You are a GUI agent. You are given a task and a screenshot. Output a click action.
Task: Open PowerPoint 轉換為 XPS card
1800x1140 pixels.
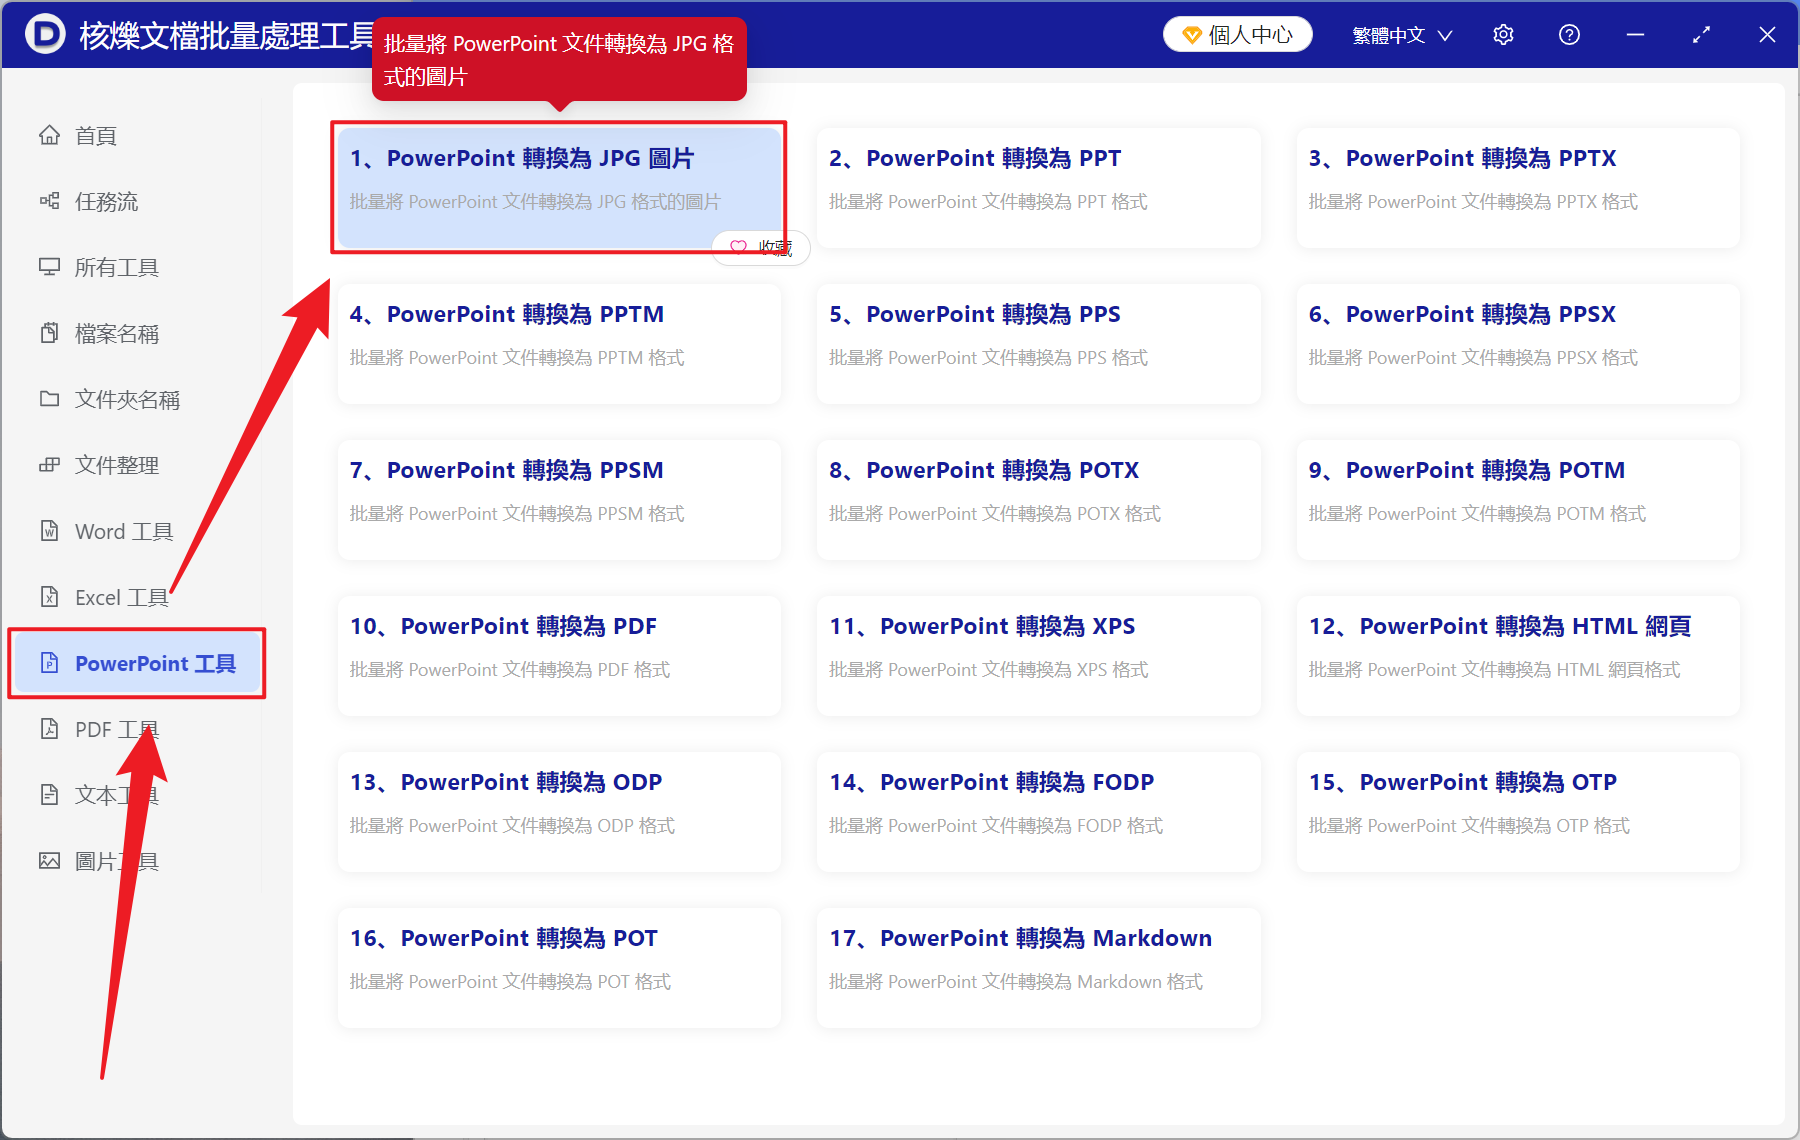pyautogui.click(x=1038, y=656)
